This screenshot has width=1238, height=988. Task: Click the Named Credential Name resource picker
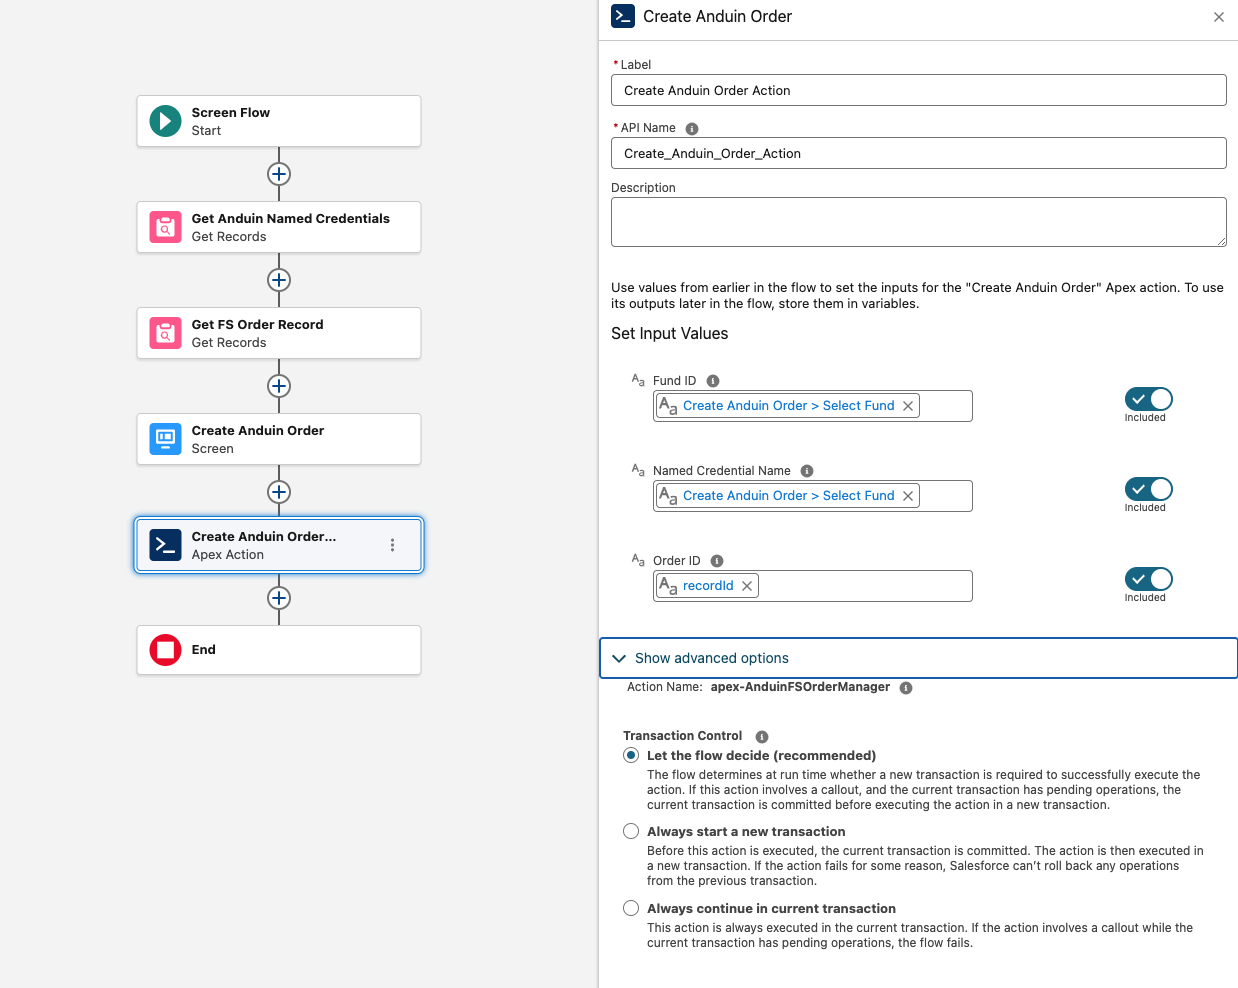pos(812,496)
